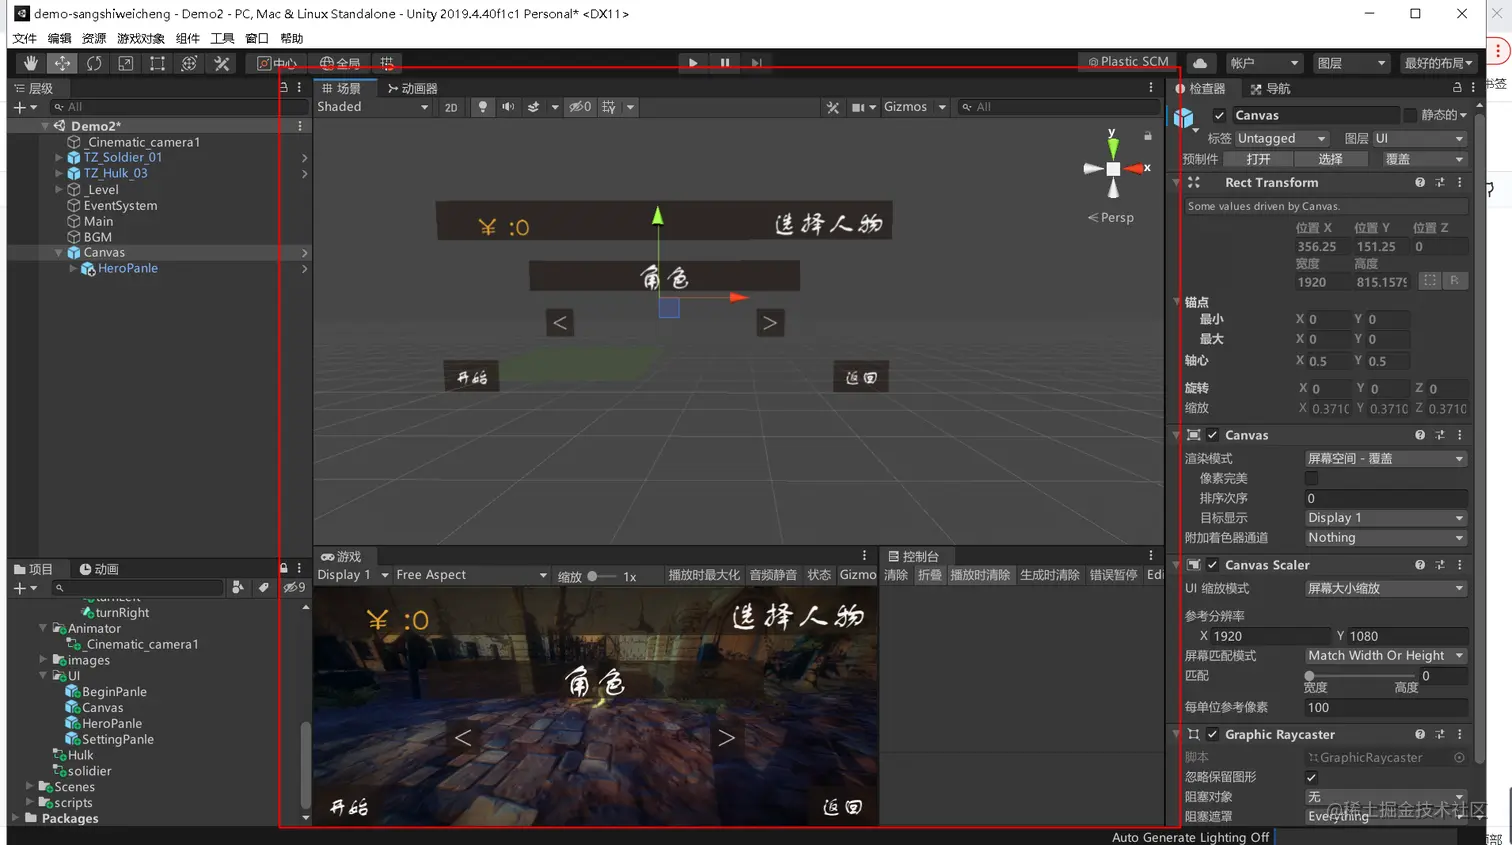The image size is (1512, 845).
Task: Select the Move tool in the toolbar
Action: pyautogui.click(x=62, y=63)
